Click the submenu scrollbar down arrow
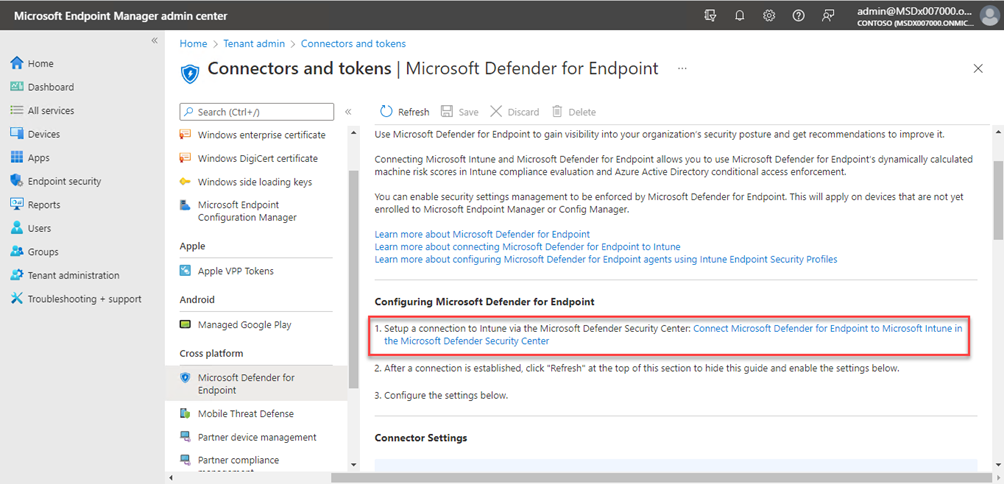The width and height of the screenshot is (1004, 484). point(353,464)
